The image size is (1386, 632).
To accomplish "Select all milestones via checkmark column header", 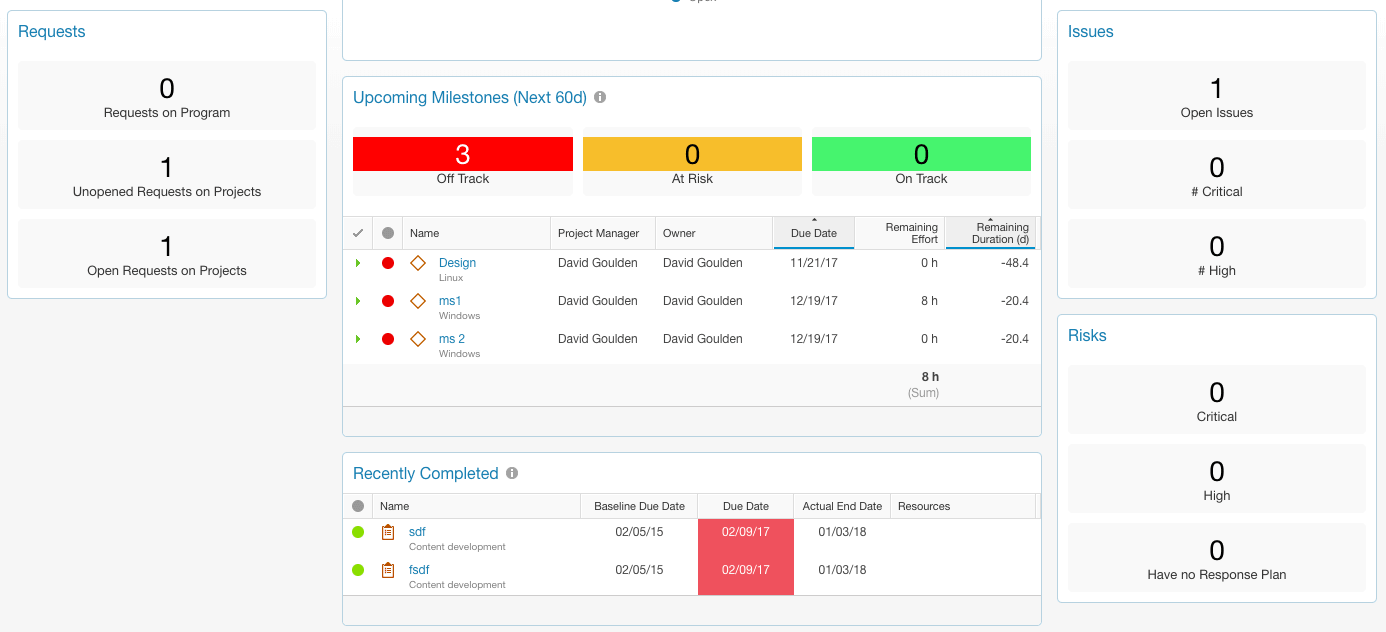I will 358,232.
